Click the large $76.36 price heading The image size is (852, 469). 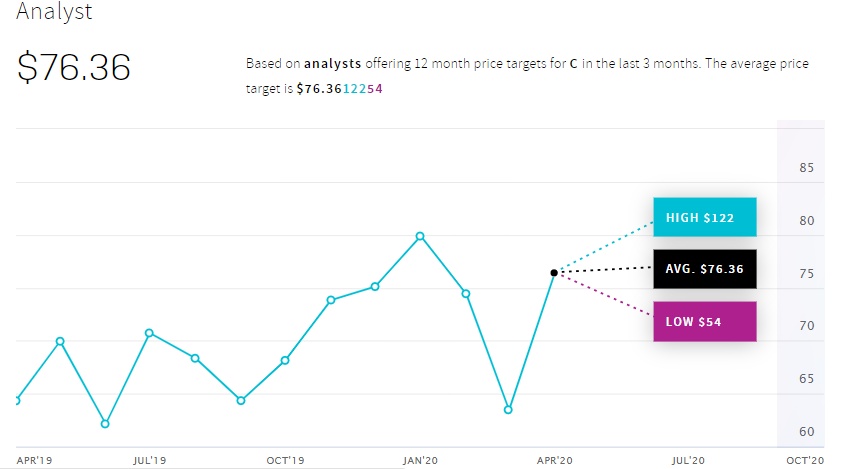pos(74,67)
